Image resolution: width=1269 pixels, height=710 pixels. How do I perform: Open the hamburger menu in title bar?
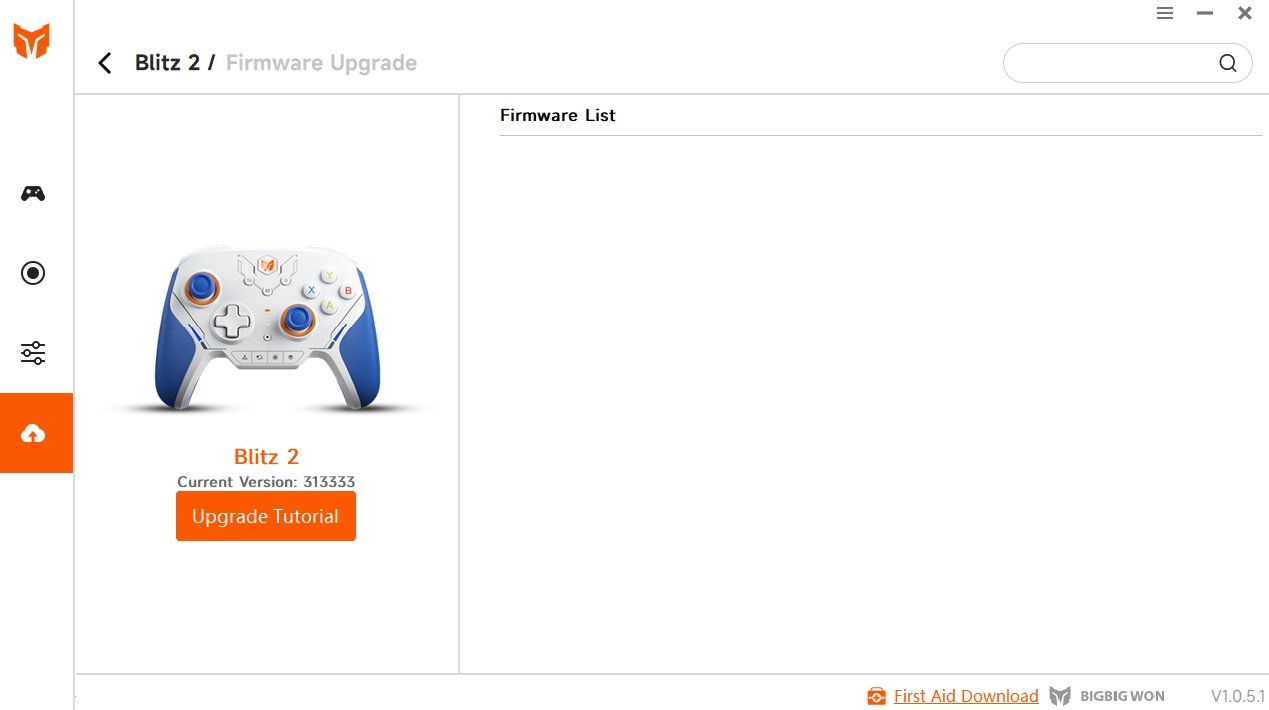(x=1165, y=13)
